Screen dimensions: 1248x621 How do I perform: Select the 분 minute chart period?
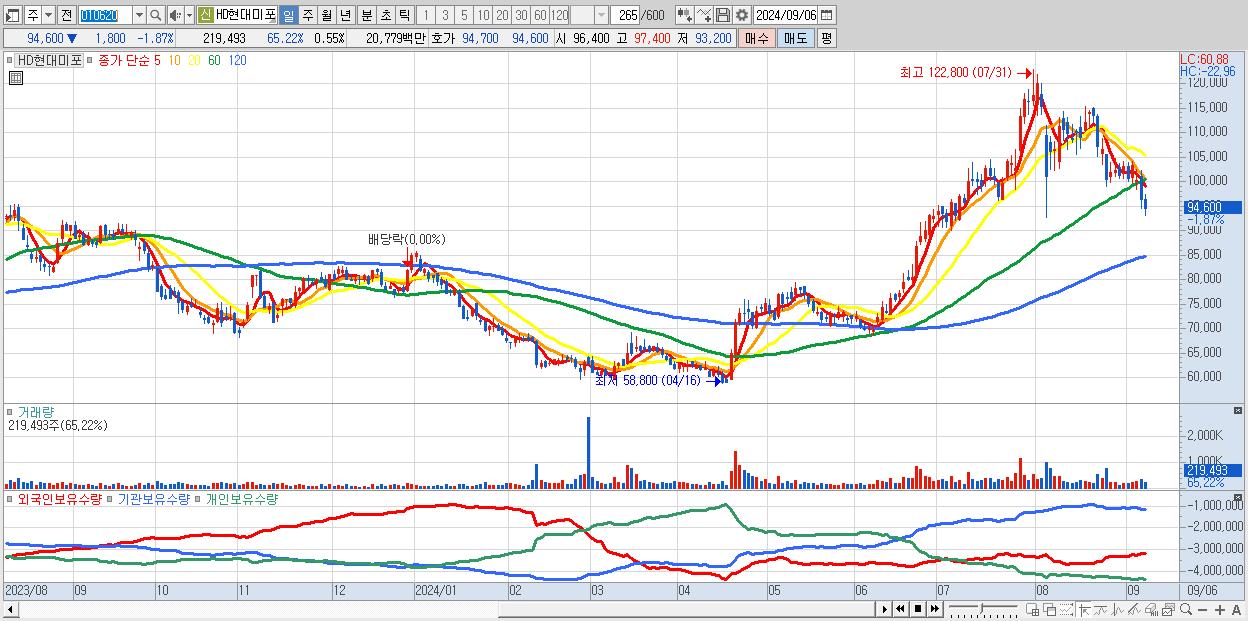coord(366,15)
